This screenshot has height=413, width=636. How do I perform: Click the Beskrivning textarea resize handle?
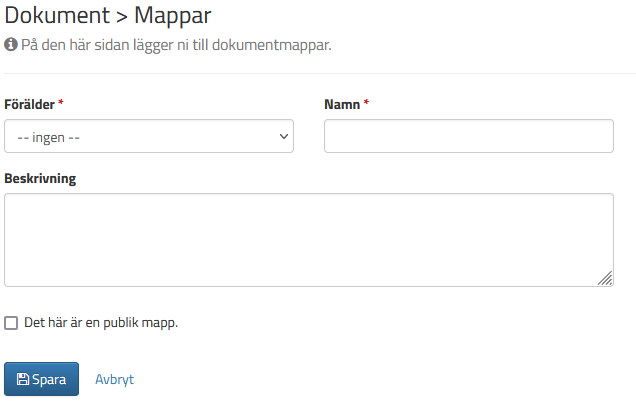(606, 280)
